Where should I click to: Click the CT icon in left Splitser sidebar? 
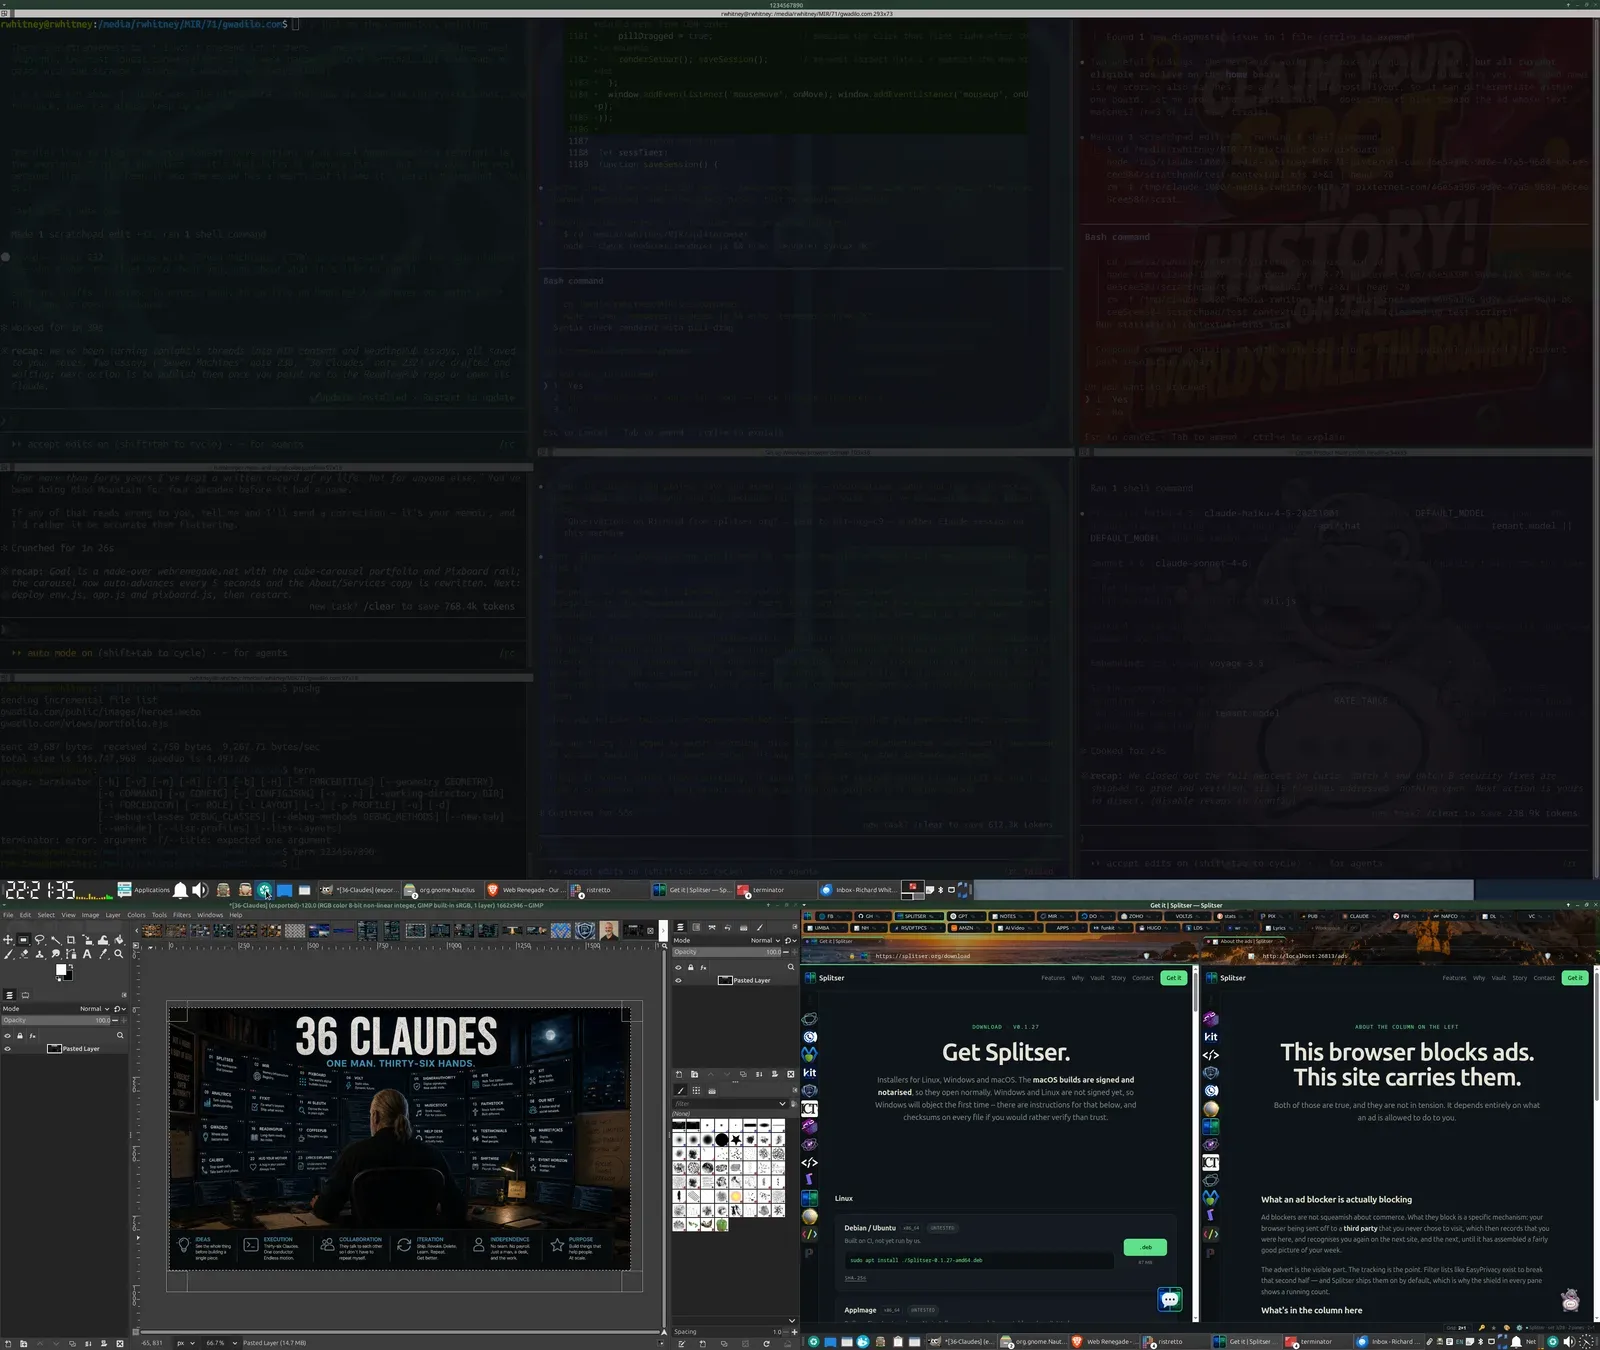(x=810, y=1109)
